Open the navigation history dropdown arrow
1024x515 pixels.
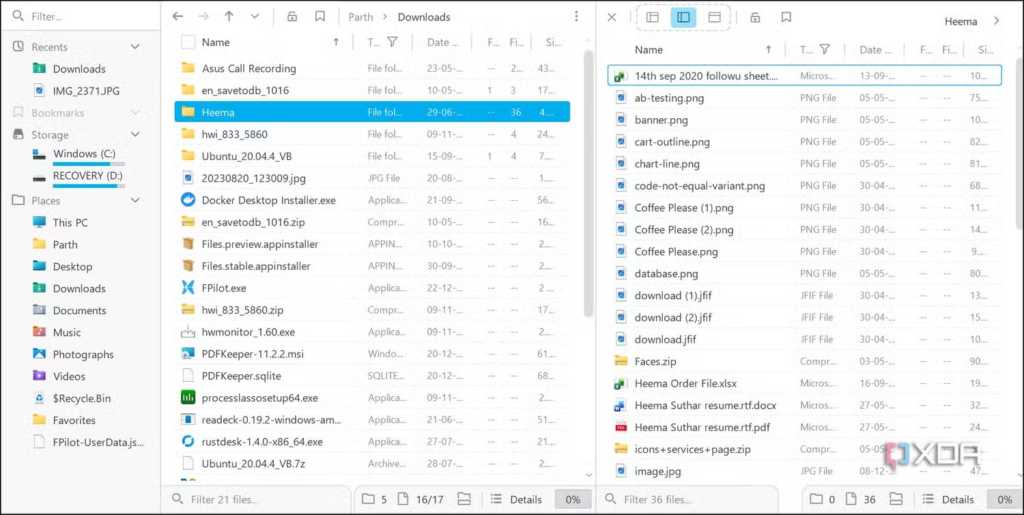pyautogui.click(x=255, y=17)
